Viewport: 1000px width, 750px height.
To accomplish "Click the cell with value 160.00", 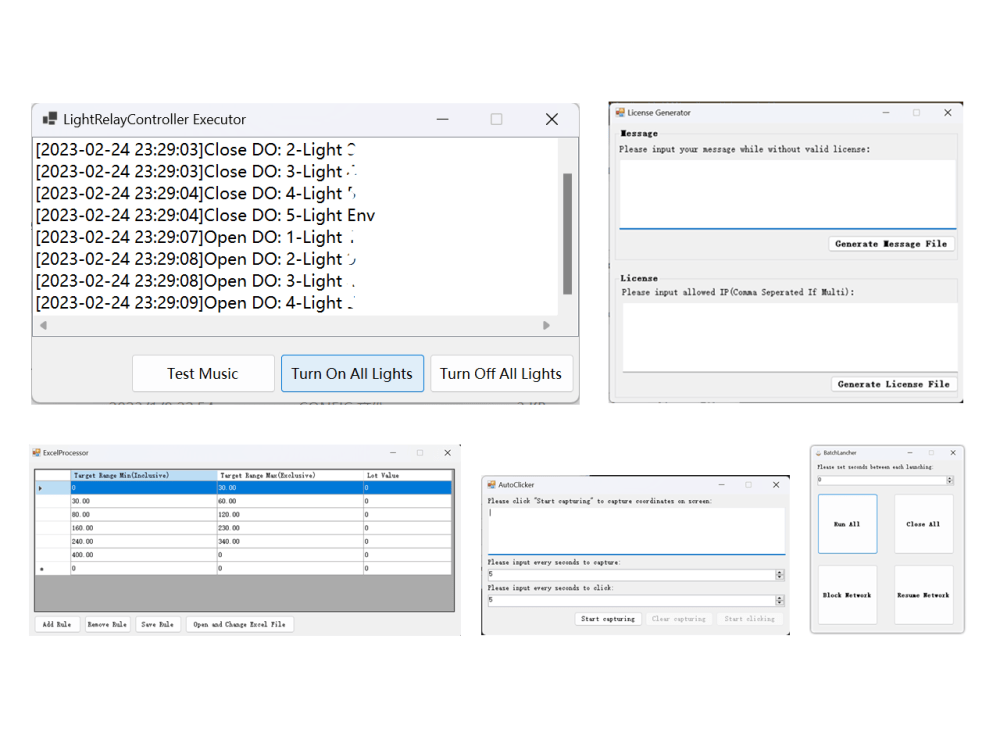I will coord(143,528).
